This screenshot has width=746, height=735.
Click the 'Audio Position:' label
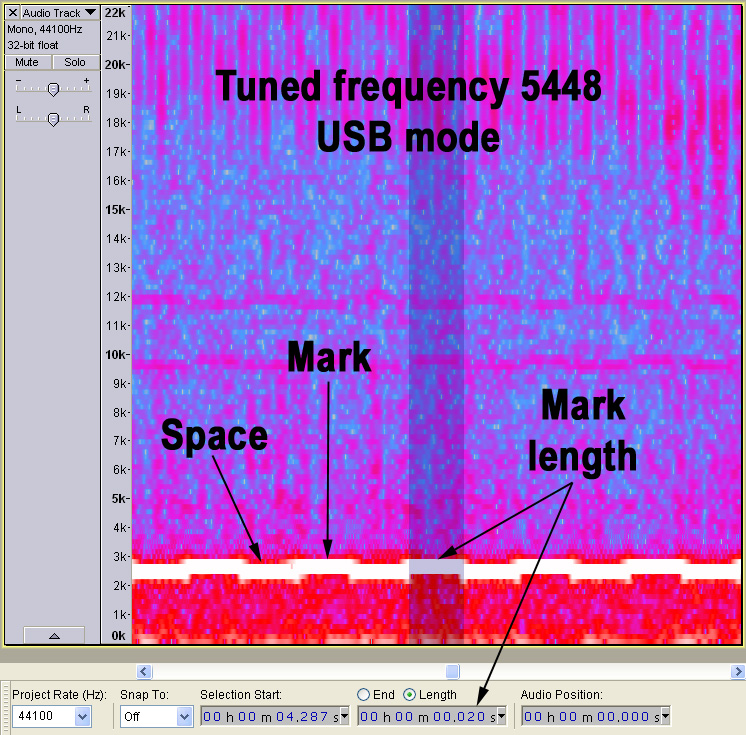pyautogui.click(x=561, y=695)
